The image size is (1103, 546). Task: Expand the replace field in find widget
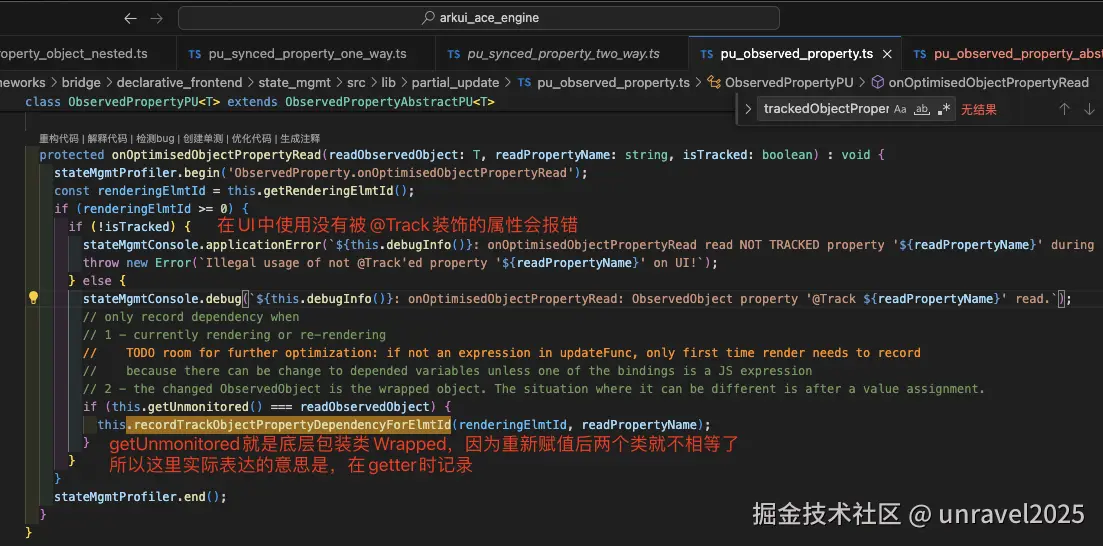(748, 109)
